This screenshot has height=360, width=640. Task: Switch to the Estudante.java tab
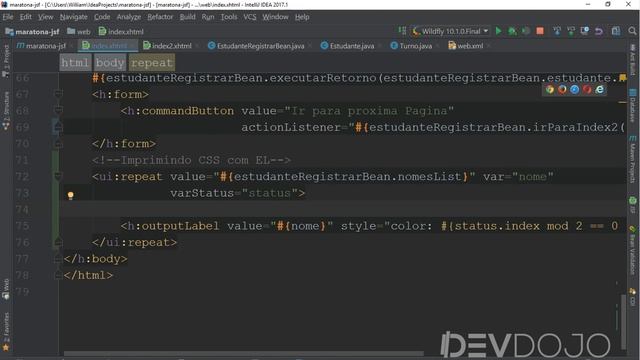351,46
